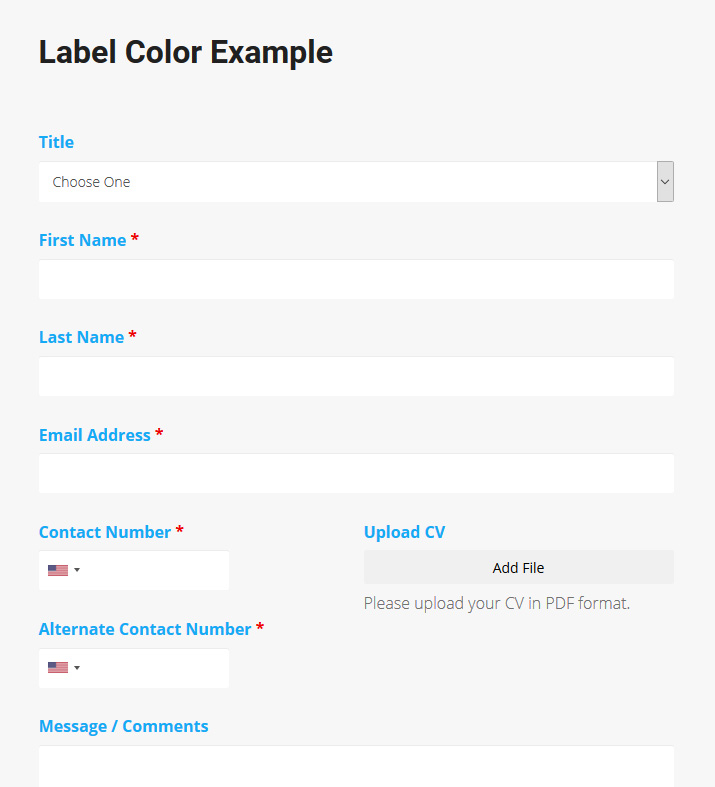
Task: Click into the Last Name text field
Action: (356, 376)
